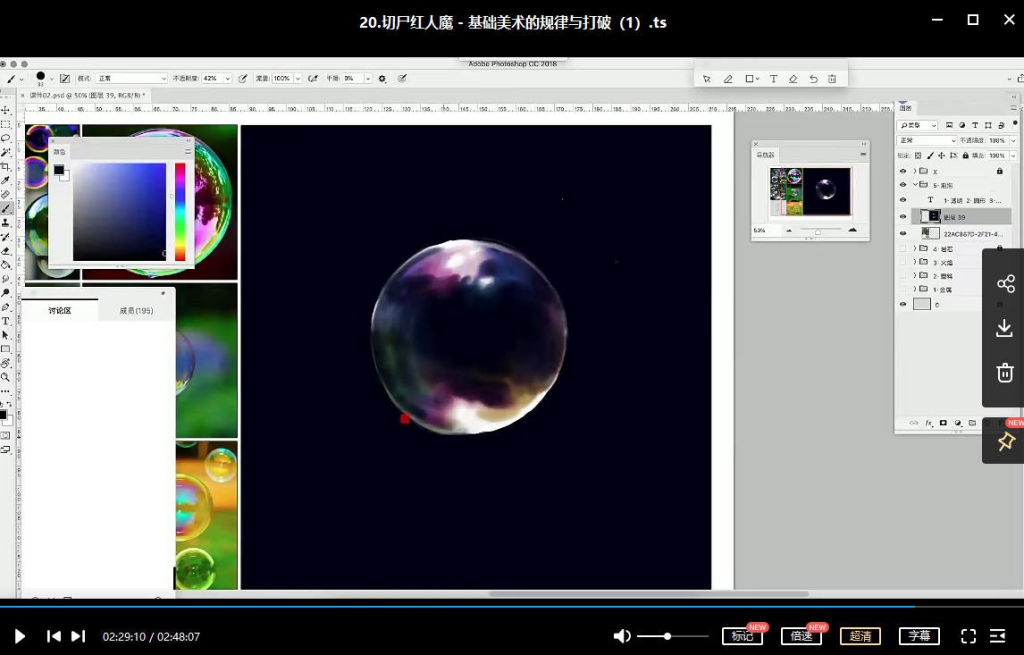Click the 字幕 subtitles button

click(x=919, y=636)
